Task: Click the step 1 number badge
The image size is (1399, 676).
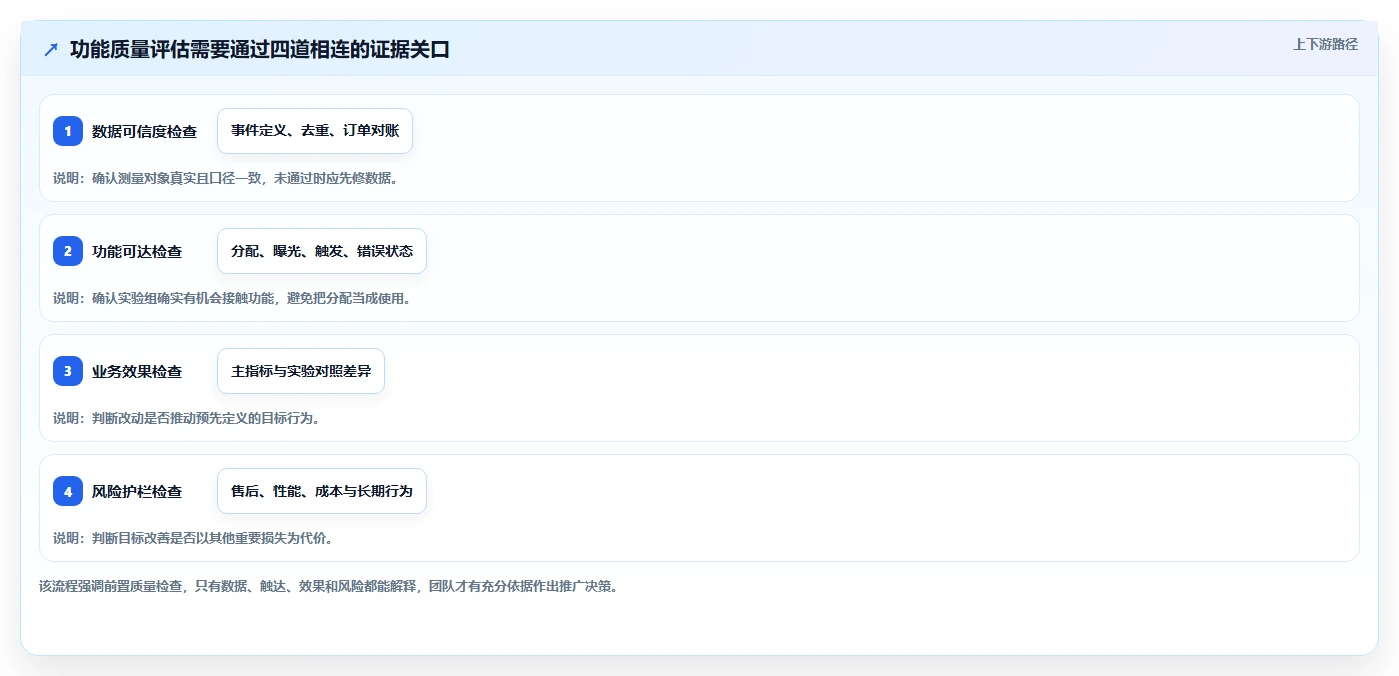Action: tap(68, 131)
